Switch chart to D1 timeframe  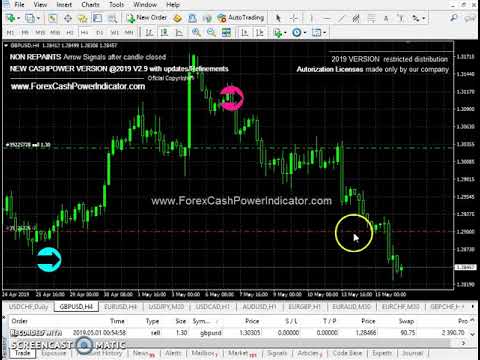click(x=99, y=33)
